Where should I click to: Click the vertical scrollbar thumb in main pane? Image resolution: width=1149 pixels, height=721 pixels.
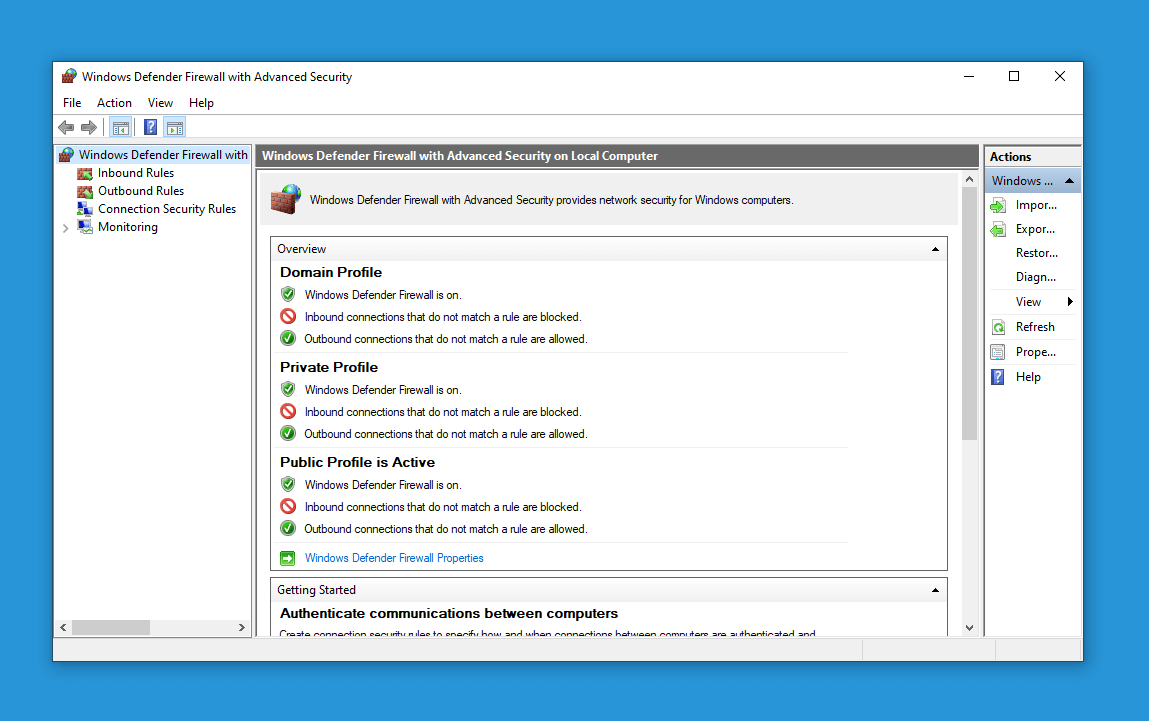click(969, 314)
